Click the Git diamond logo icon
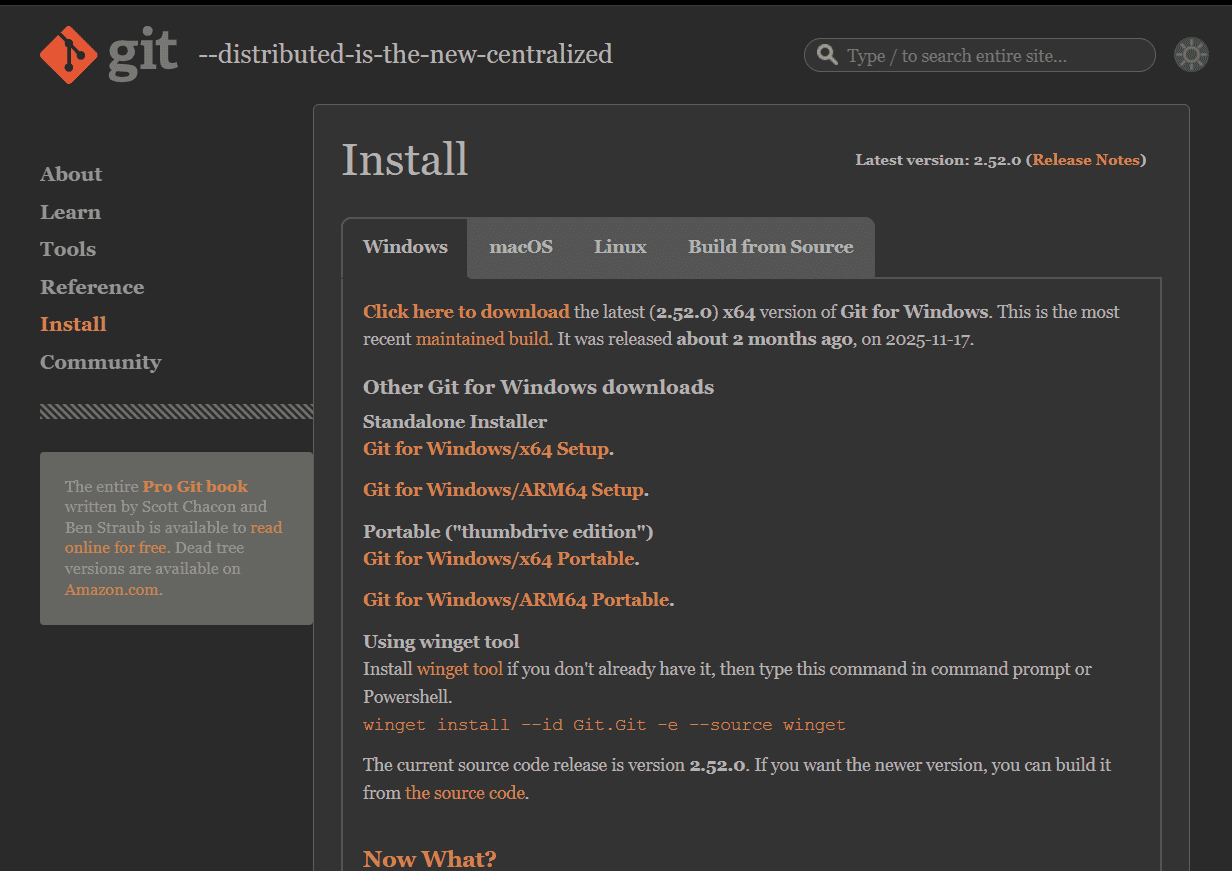1232x871 pixels. [68, 54]
